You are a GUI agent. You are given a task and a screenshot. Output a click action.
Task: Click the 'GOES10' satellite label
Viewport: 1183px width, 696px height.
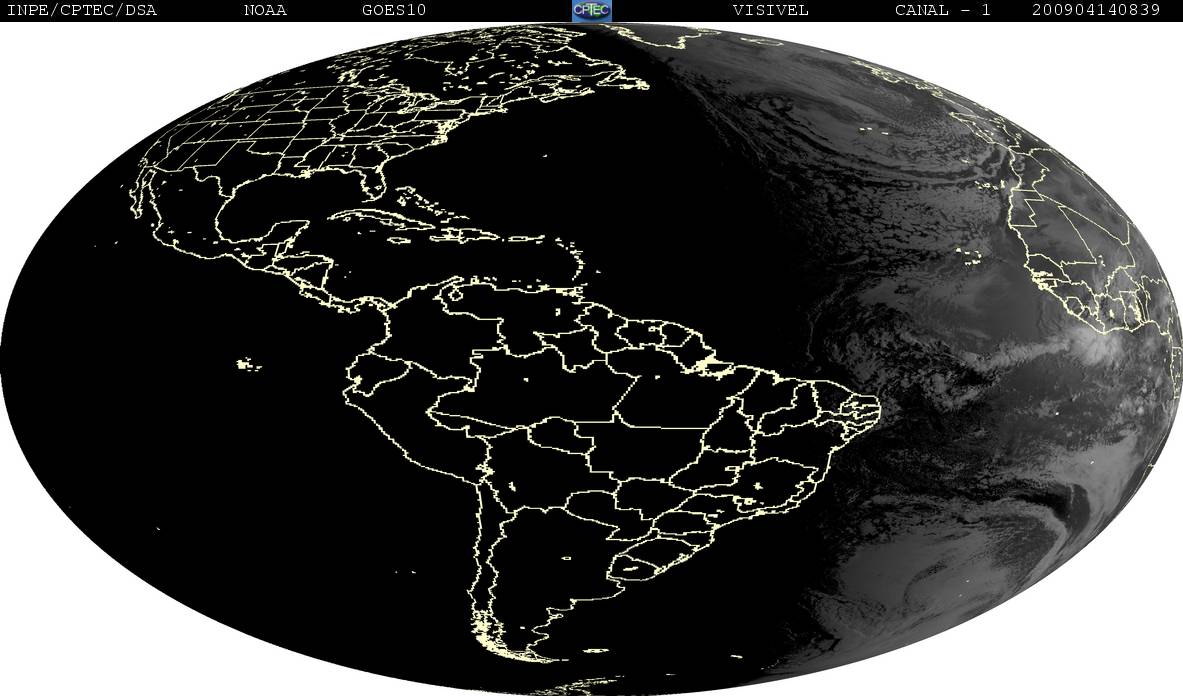tap(394, 10)
